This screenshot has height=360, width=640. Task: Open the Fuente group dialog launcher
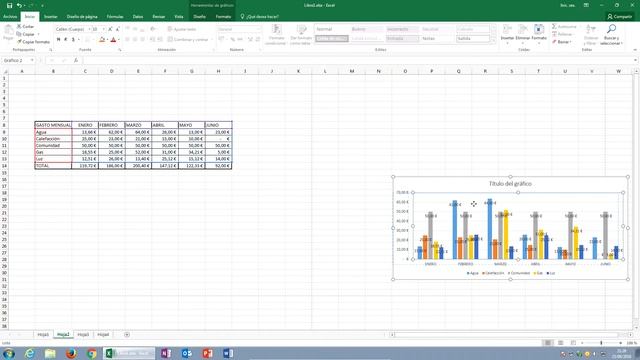(120, 50)
